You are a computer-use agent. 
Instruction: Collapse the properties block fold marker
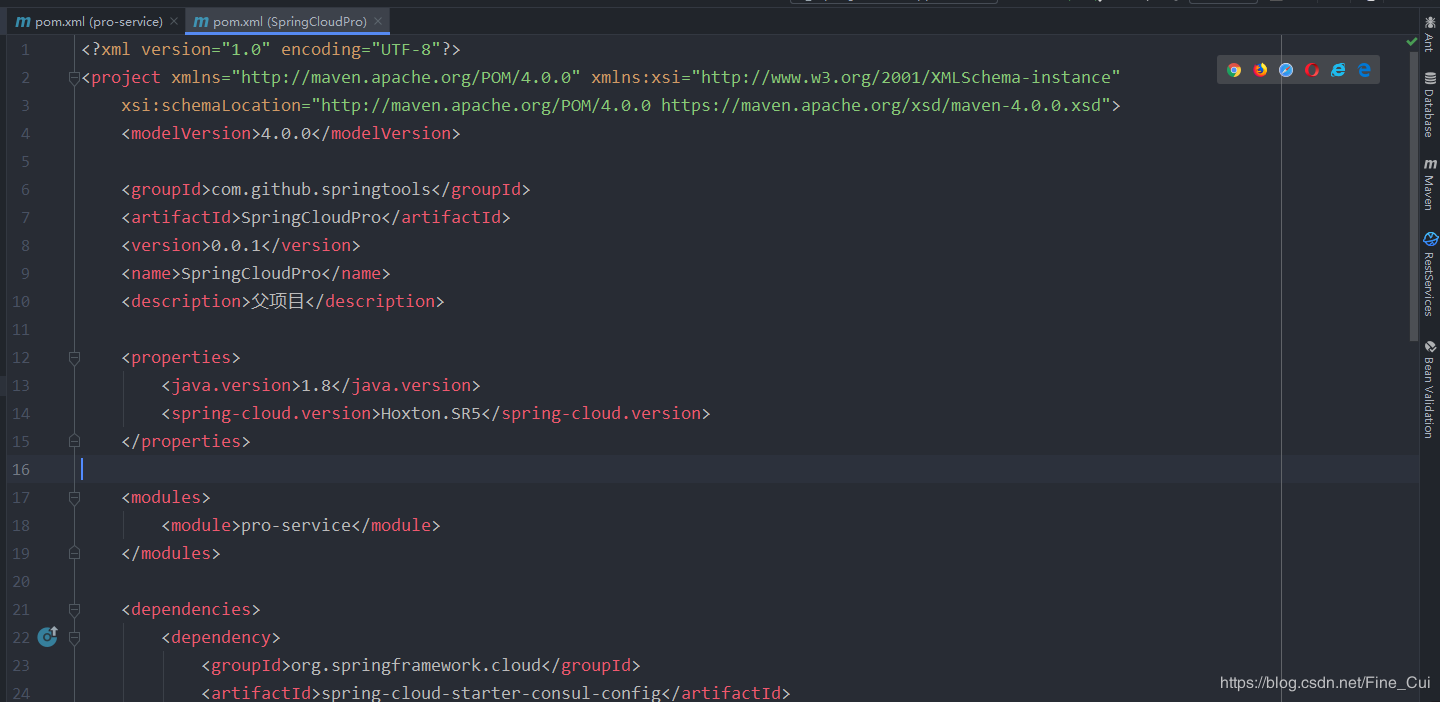click(x=74, y=357)
